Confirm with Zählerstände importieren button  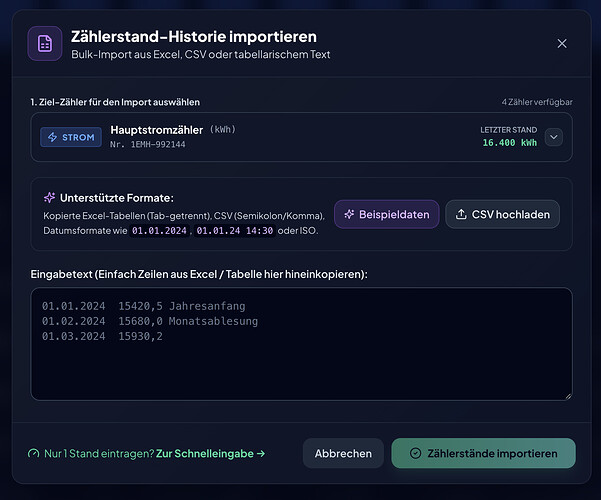coord(483,454)
